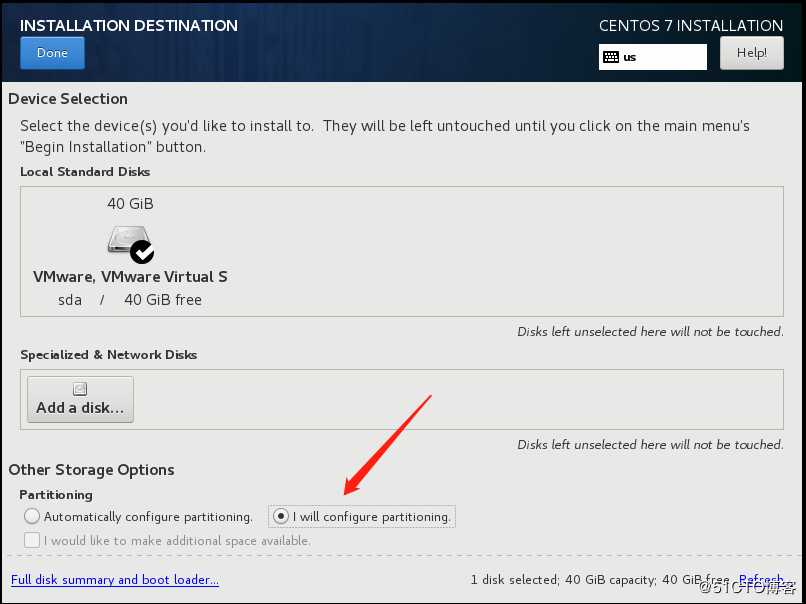
Task: Select Automatically configure partitioning radio
Action: click(32, 516)
